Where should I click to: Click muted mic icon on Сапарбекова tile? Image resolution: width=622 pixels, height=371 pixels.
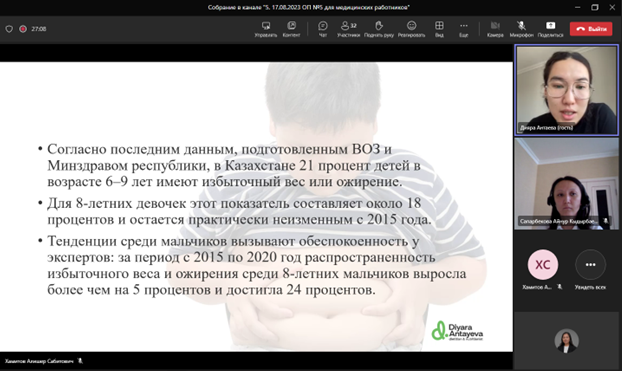[606, 221]
